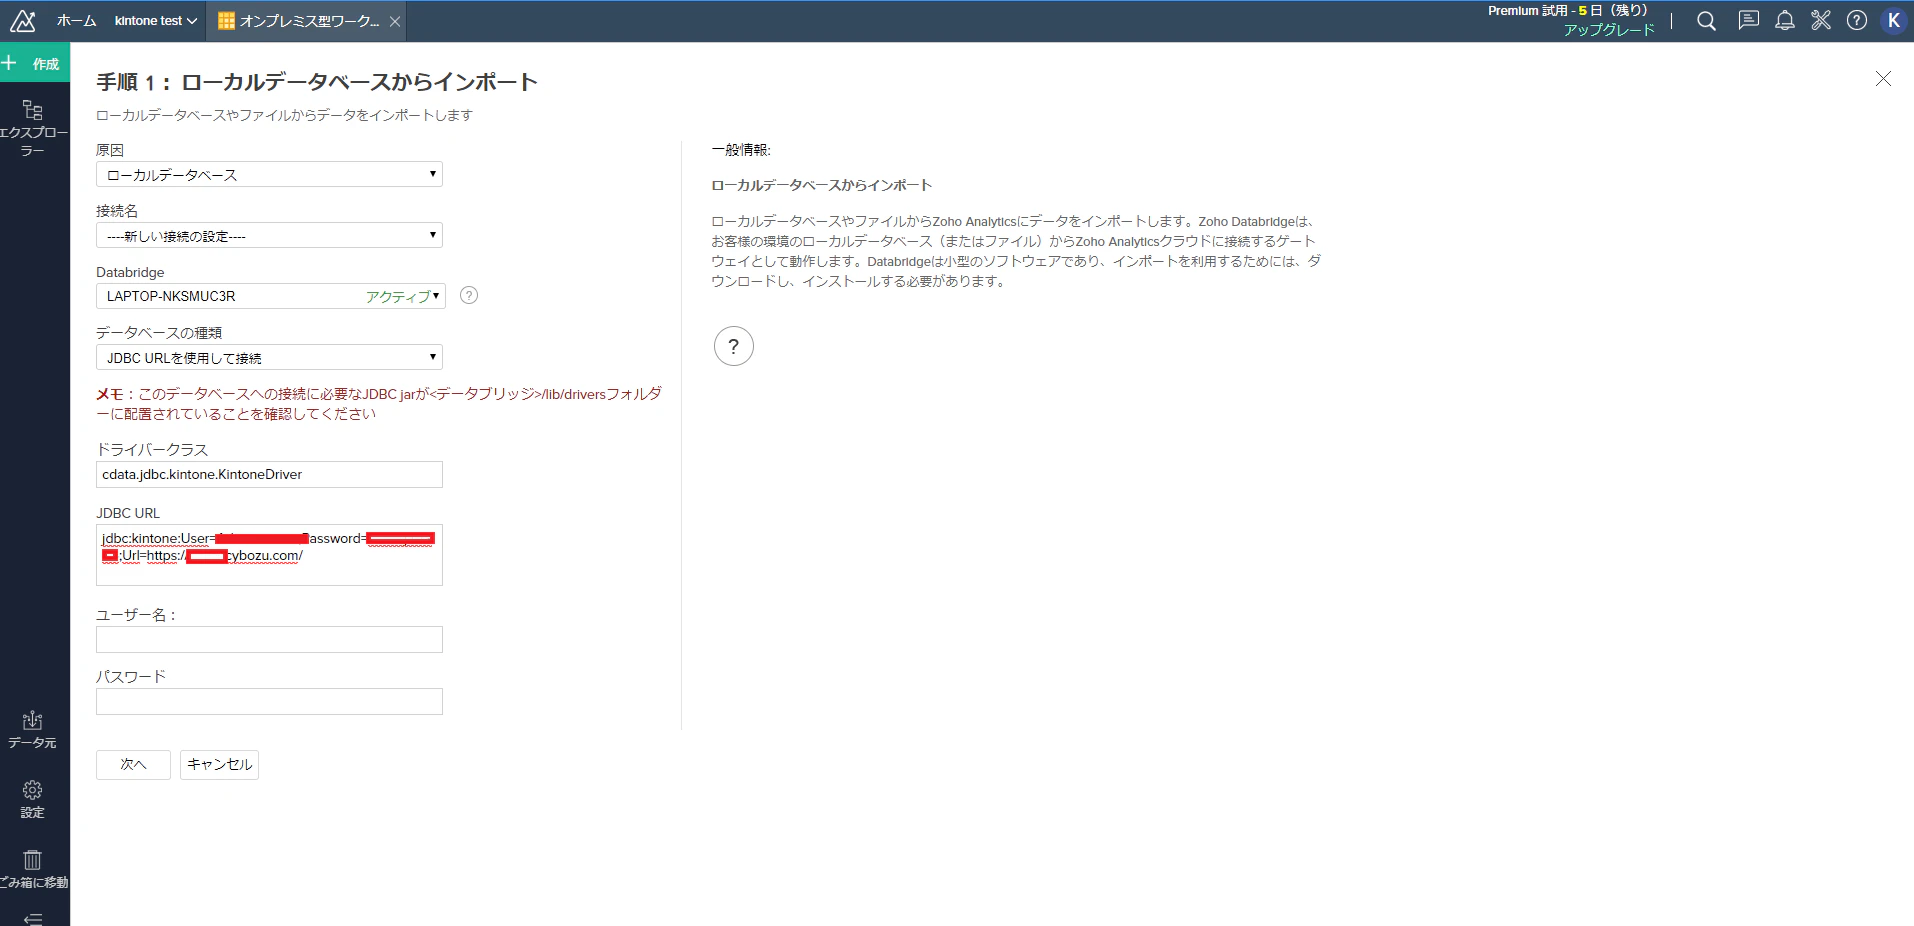
Task: Open the help question mark in top bar
Action: [x=1857, y=21]
